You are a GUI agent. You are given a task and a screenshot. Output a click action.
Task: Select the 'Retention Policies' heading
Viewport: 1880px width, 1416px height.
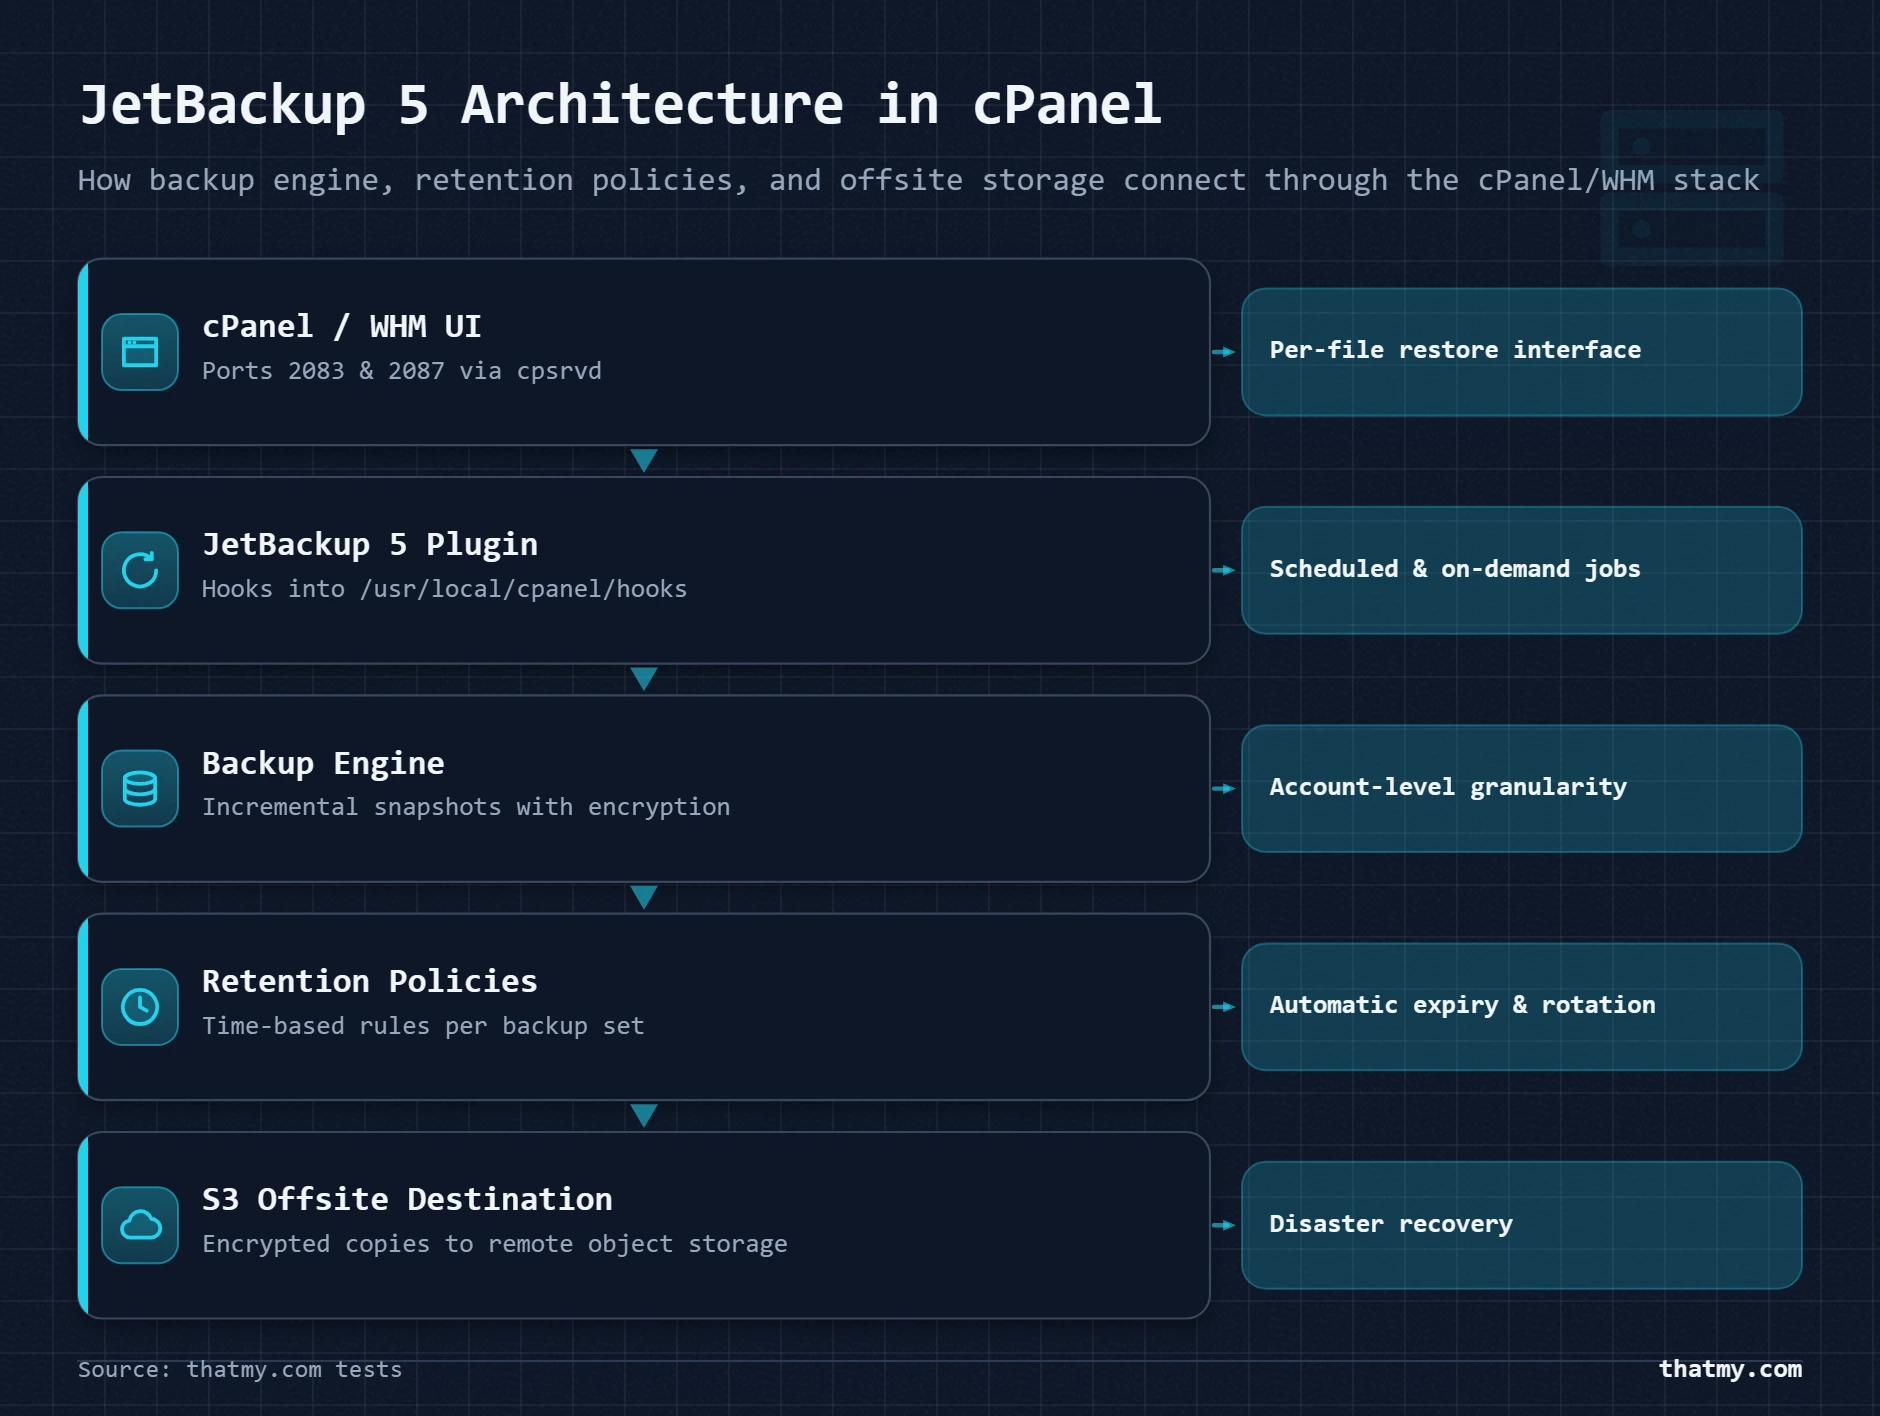370,982
